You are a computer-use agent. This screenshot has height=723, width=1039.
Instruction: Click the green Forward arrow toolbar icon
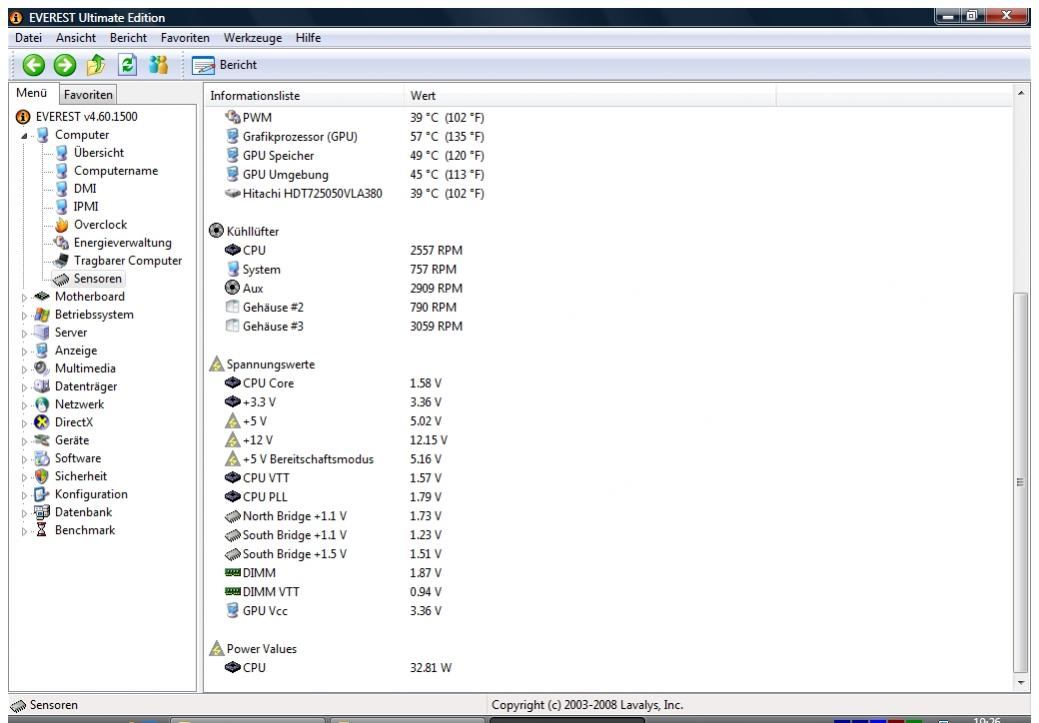pos(64,65)
